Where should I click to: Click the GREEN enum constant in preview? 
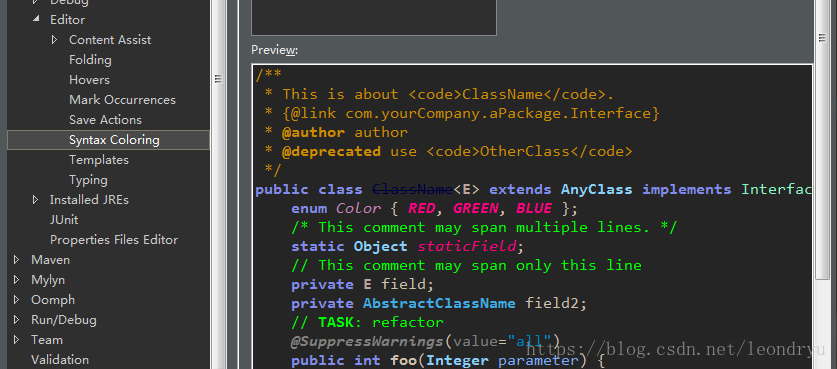click(x=475, y=208)
